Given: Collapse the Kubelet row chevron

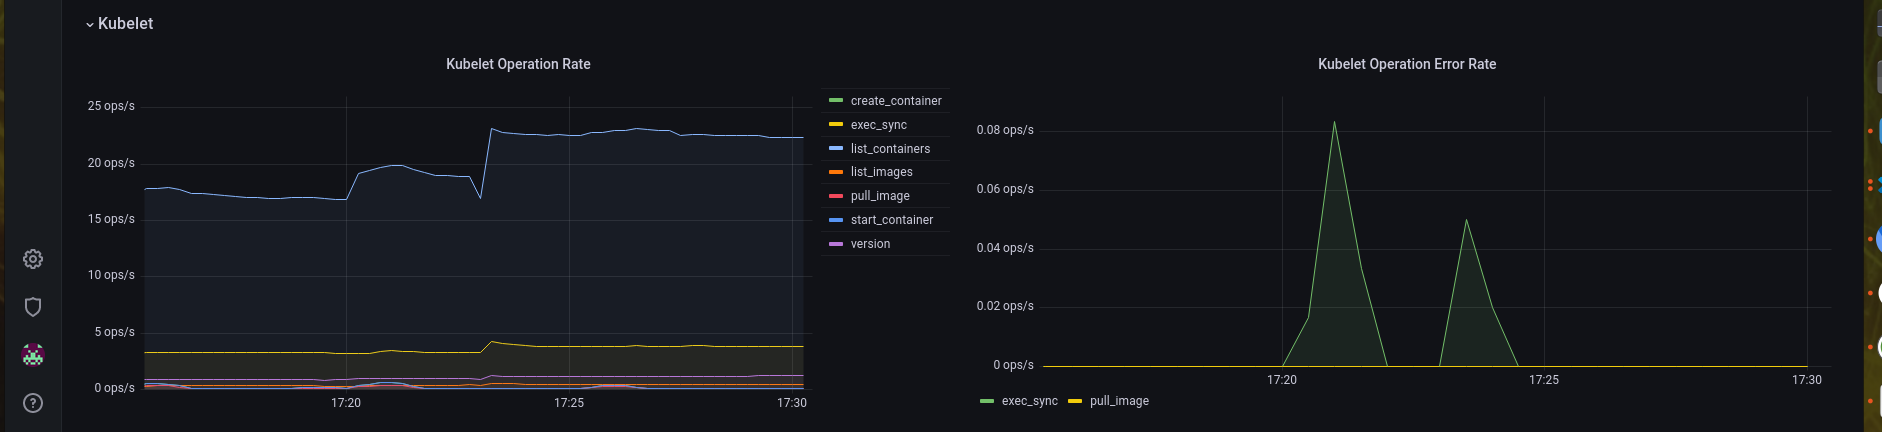Looking at the screenshot, I should pos(90,24).
